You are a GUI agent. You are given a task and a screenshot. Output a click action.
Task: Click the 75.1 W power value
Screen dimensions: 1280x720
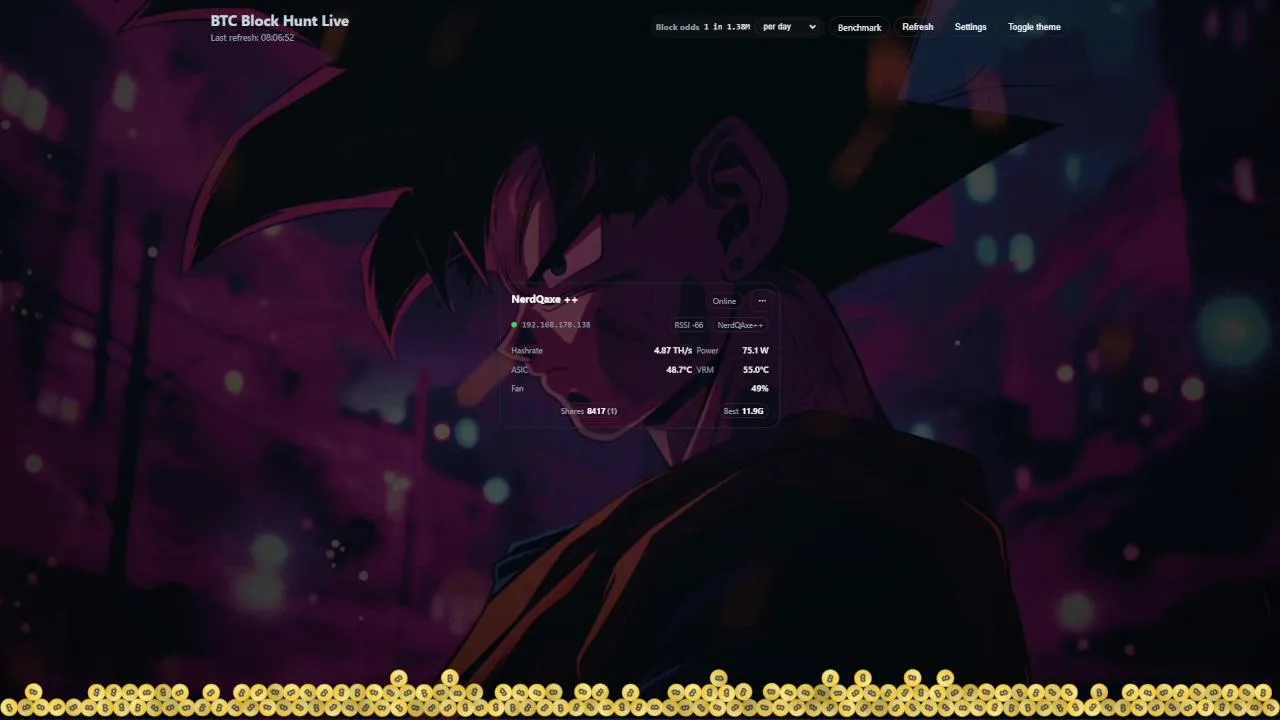756,351
